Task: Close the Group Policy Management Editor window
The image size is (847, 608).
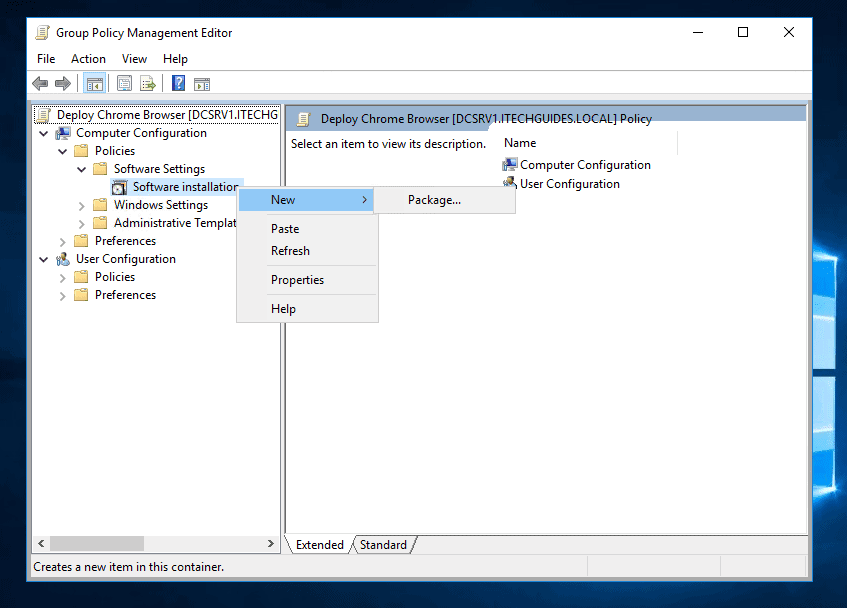Action: pyautogui.click(x=789, y=32)
